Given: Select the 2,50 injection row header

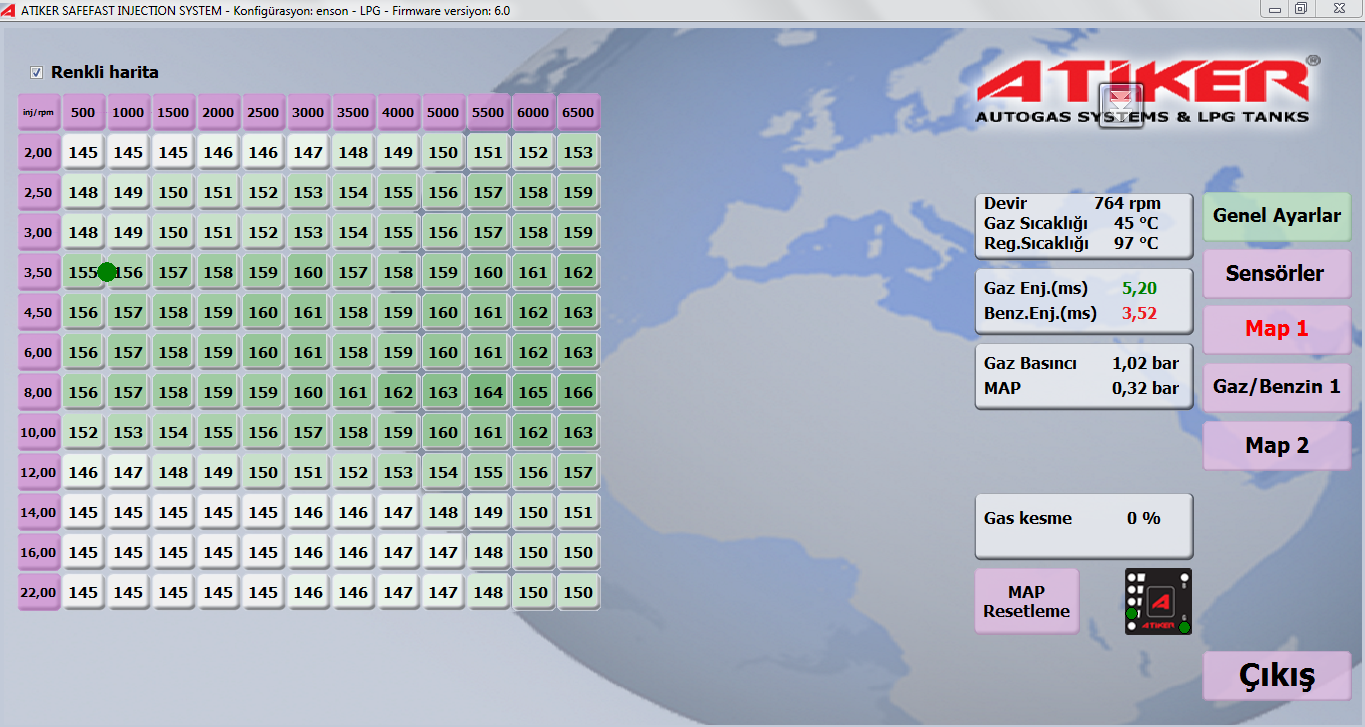Looking at the screenshot, I should (x=39, y=192).
